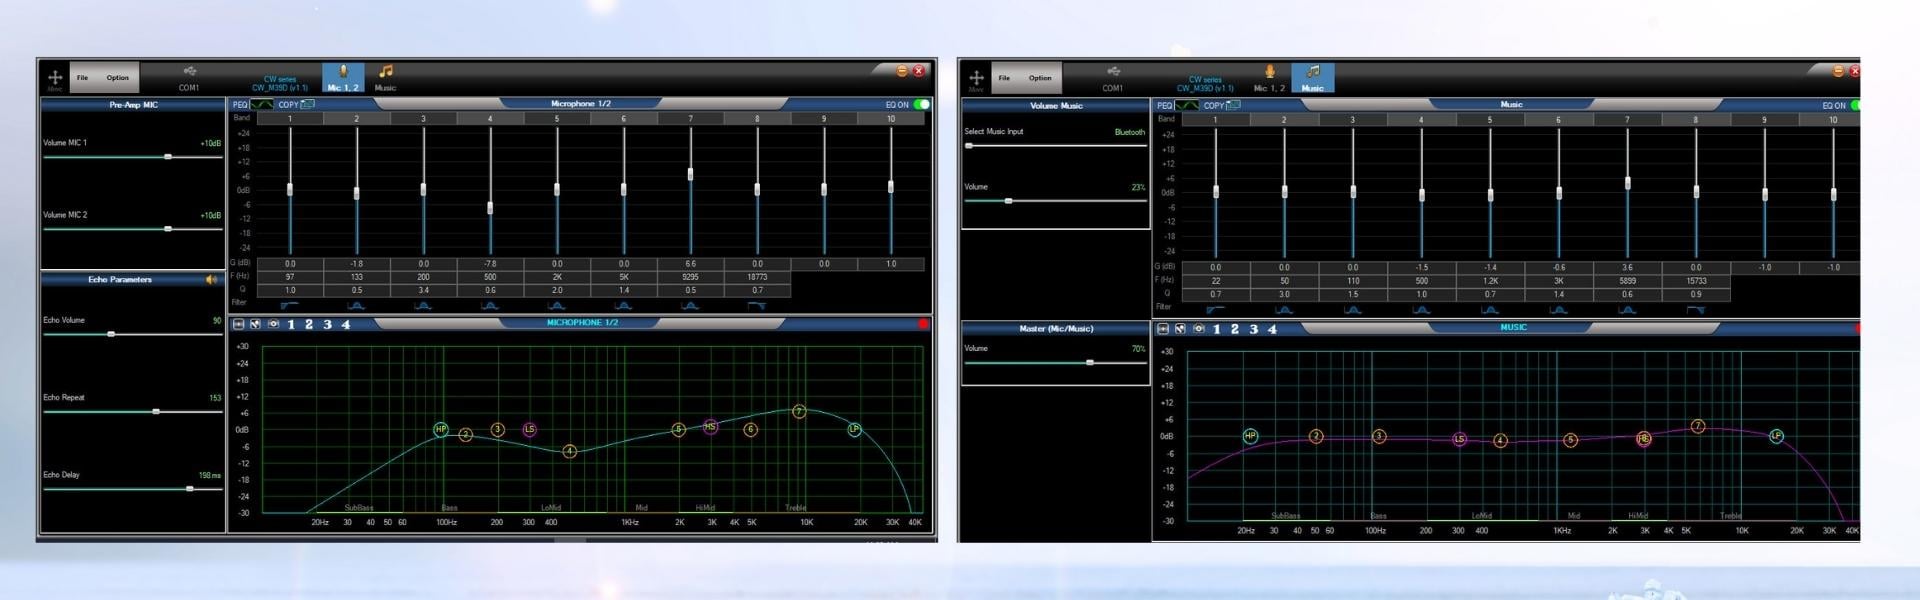Select preset 3 above the microphone graph
The height and width of the screenshot is (600, 1920).
(327, 324)
